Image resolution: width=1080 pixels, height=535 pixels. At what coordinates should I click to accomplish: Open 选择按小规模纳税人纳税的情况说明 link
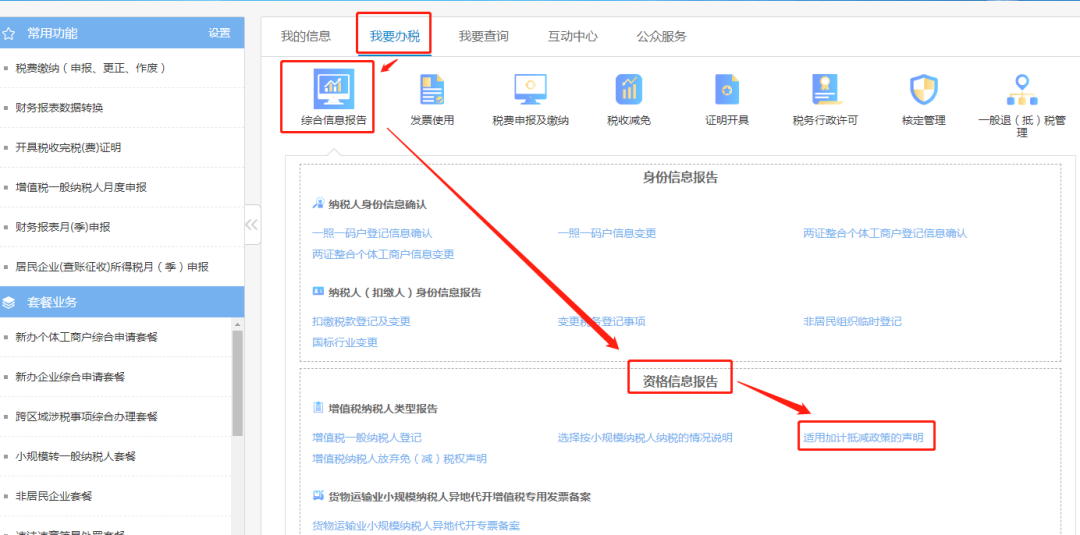point(645,438)
